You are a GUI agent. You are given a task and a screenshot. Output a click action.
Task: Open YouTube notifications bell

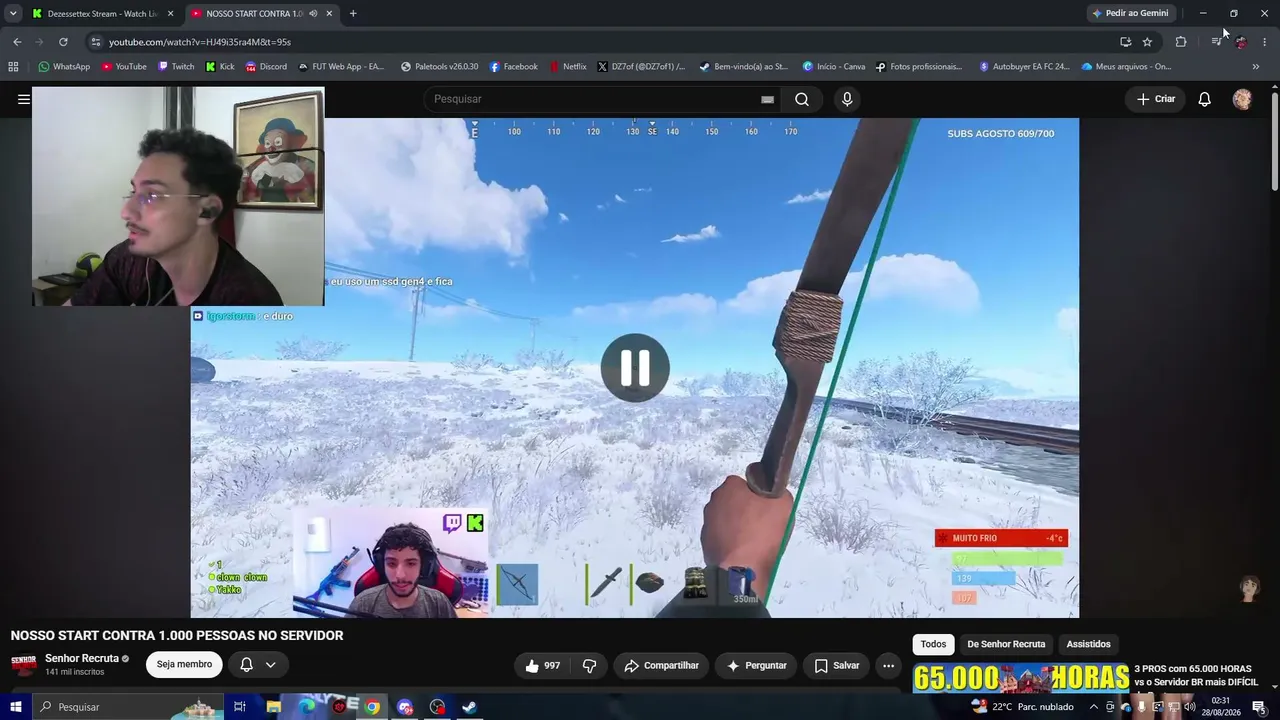click(x=1205, y=99)
